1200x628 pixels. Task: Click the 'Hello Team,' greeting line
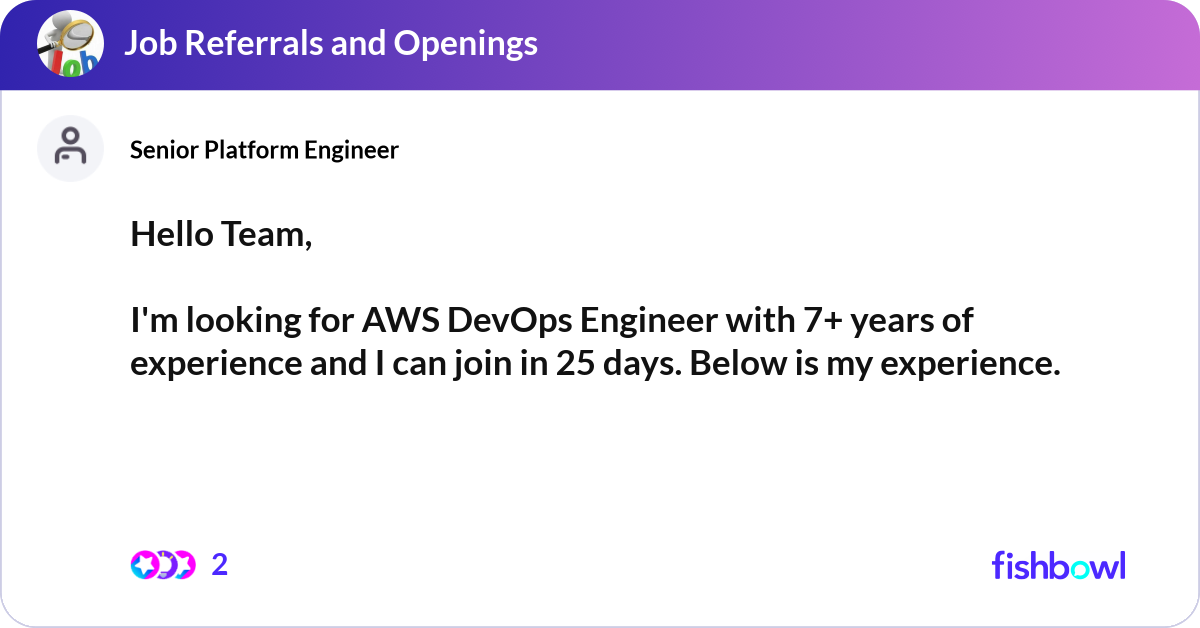click(221, 234)
